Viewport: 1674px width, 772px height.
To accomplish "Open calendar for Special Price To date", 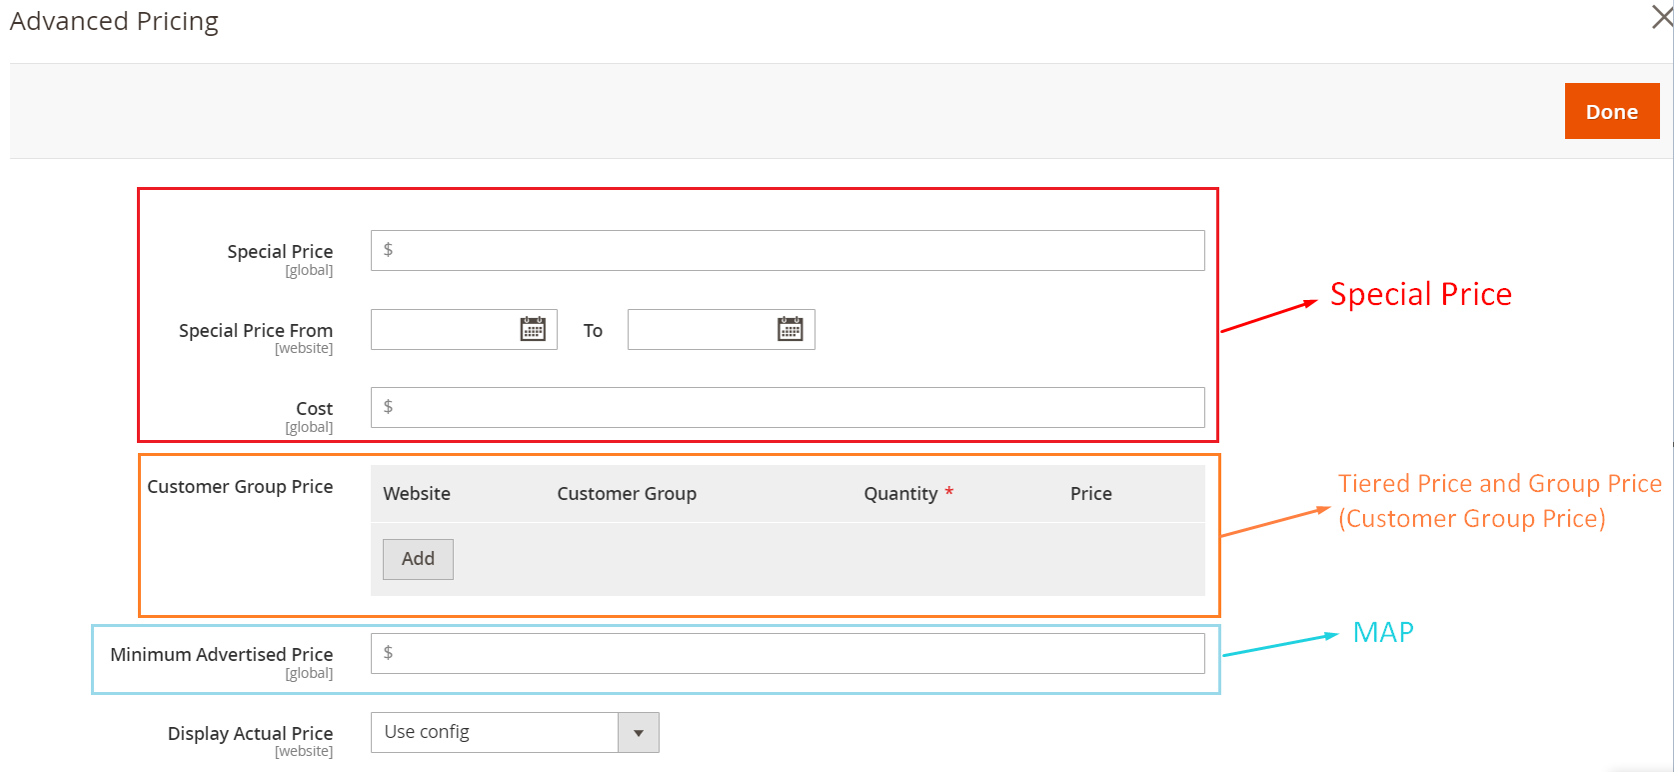I will coord(790,329).
